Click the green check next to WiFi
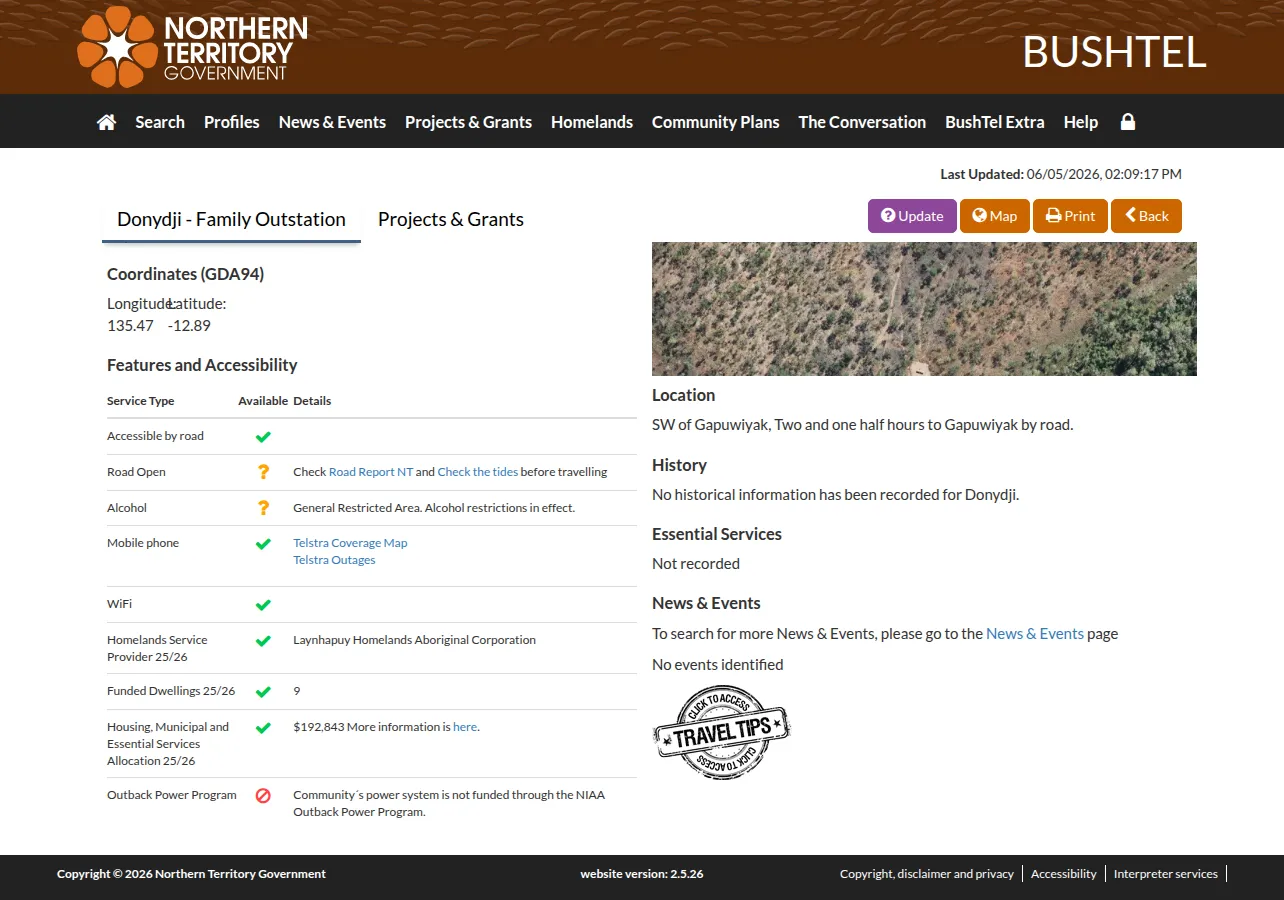Viewport: 1284px width, 900px height. (263, 605)
